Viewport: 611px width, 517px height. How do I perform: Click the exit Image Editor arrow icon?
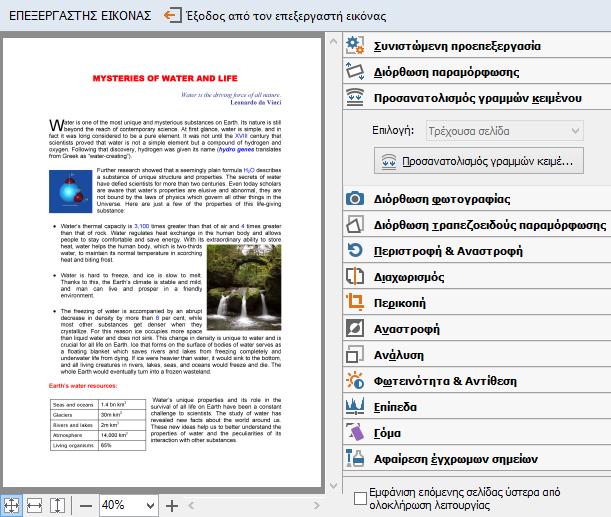click(172, 16)
